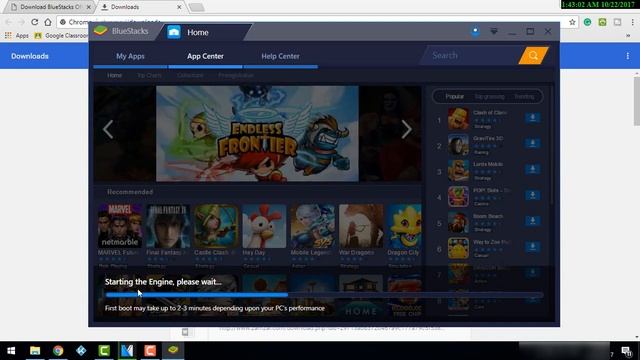This screenshot has height=360, width=640.
Task: Open the Help Center tab
Action: tap(280, 56)
